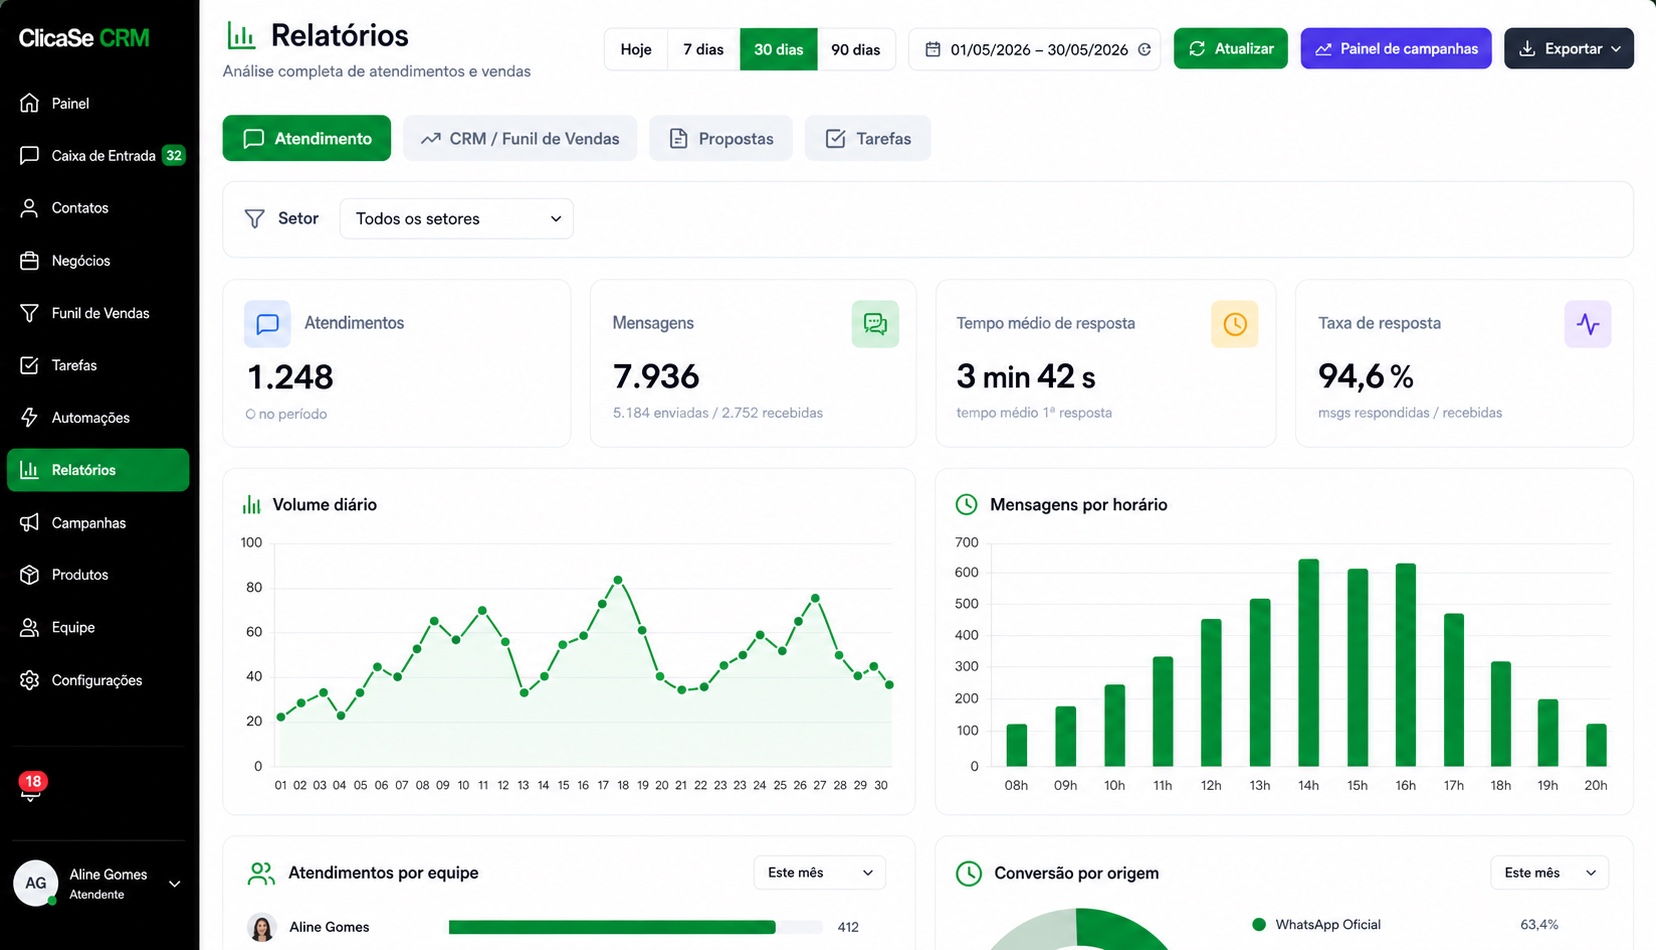
Task: Switch to the Propostas tab
Action: (720, 138)
